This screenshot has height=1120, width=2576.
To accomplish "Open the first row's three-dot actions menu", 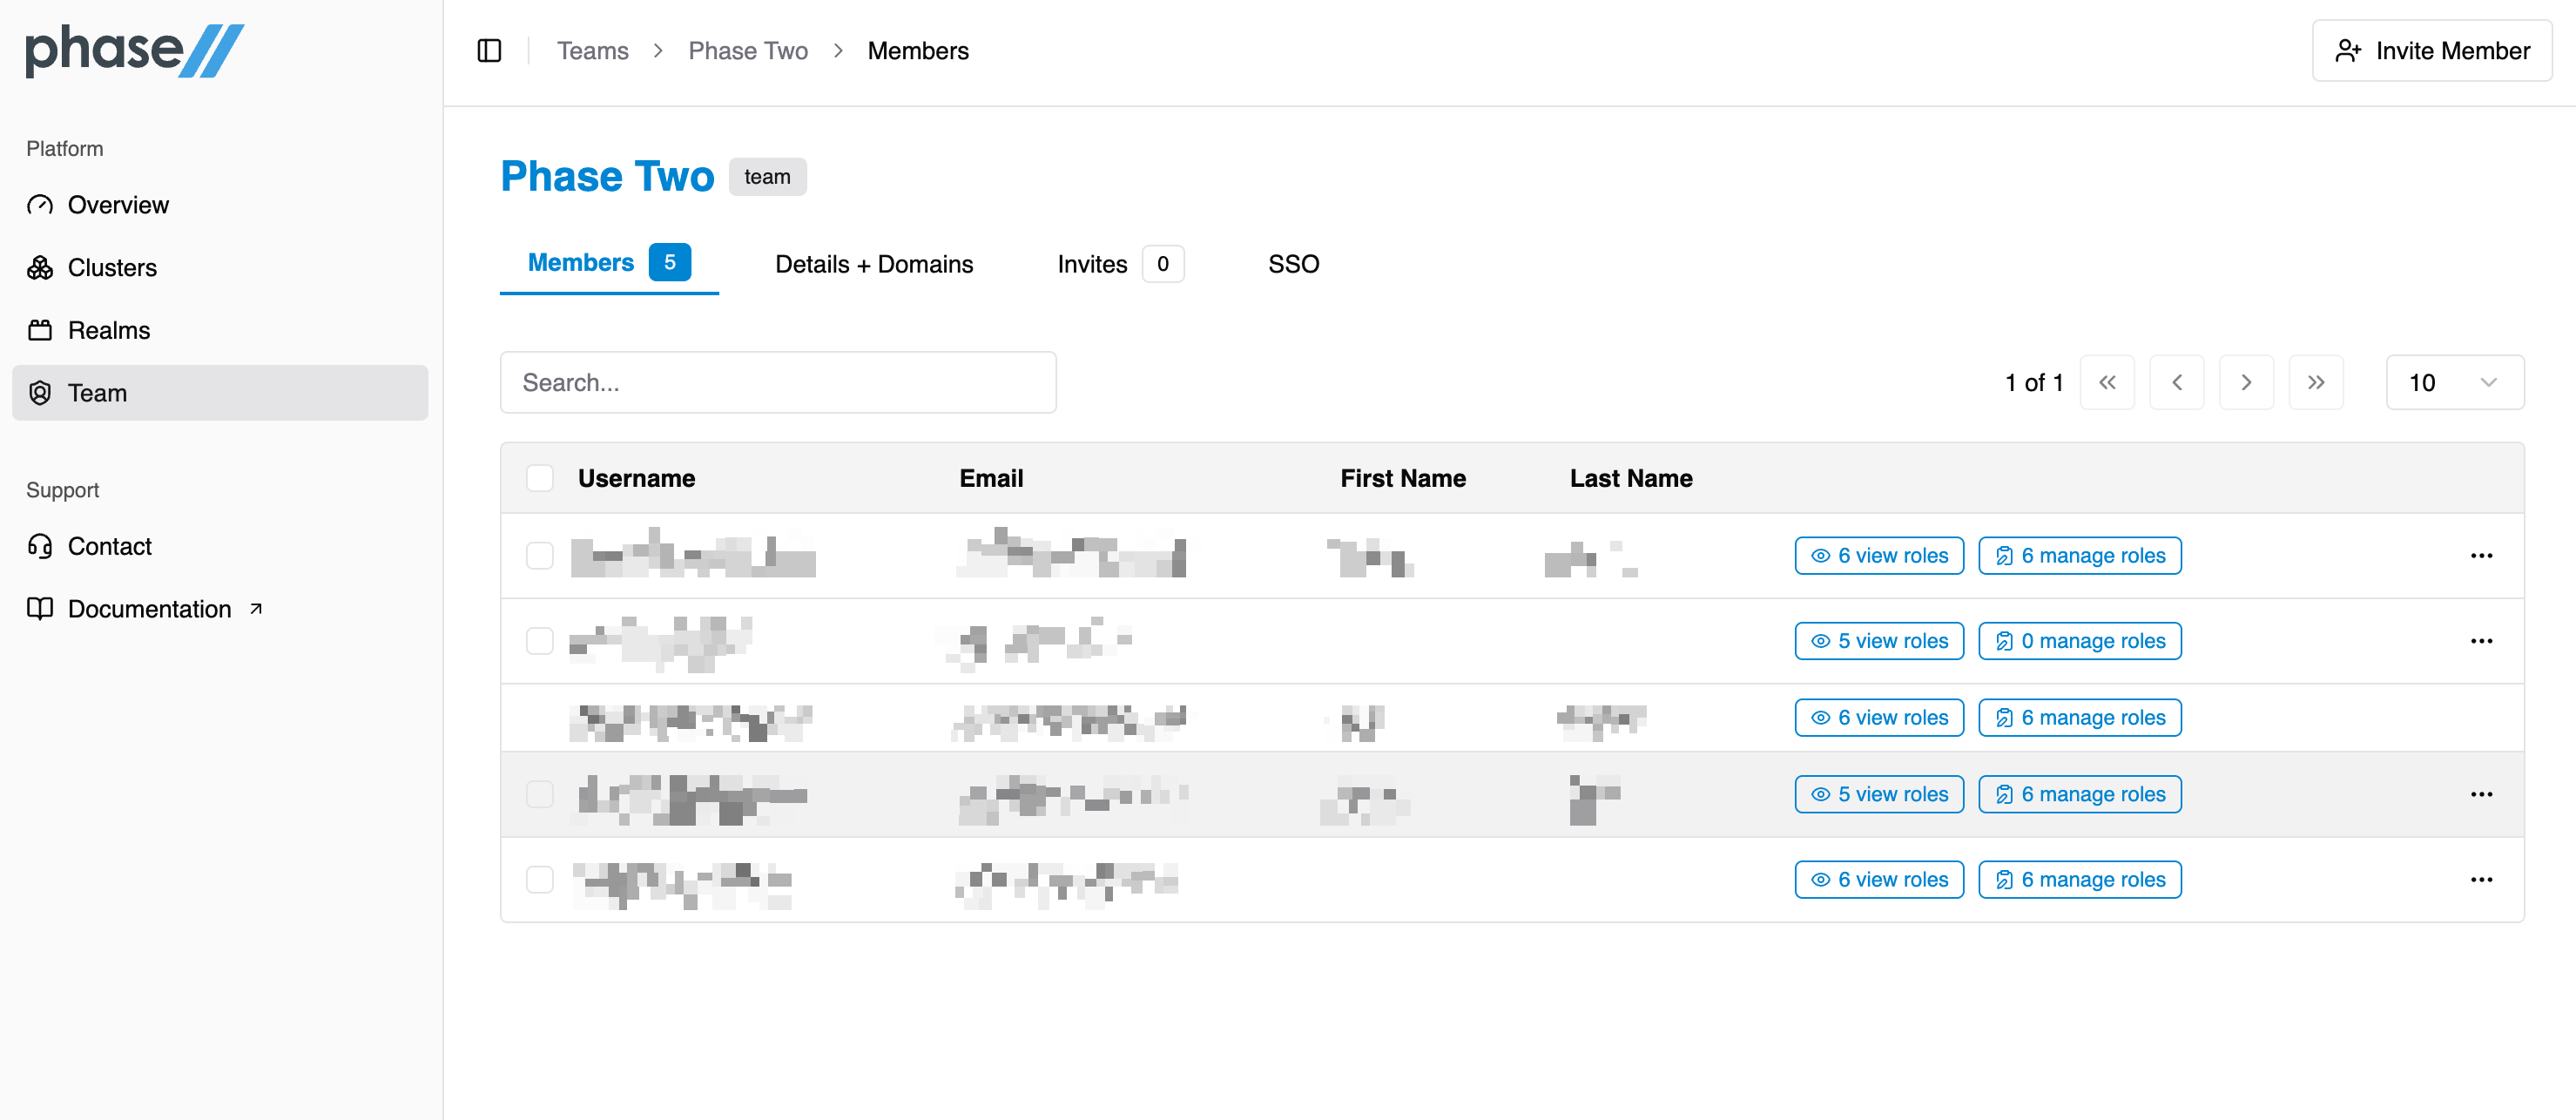I will point(2480,555).
